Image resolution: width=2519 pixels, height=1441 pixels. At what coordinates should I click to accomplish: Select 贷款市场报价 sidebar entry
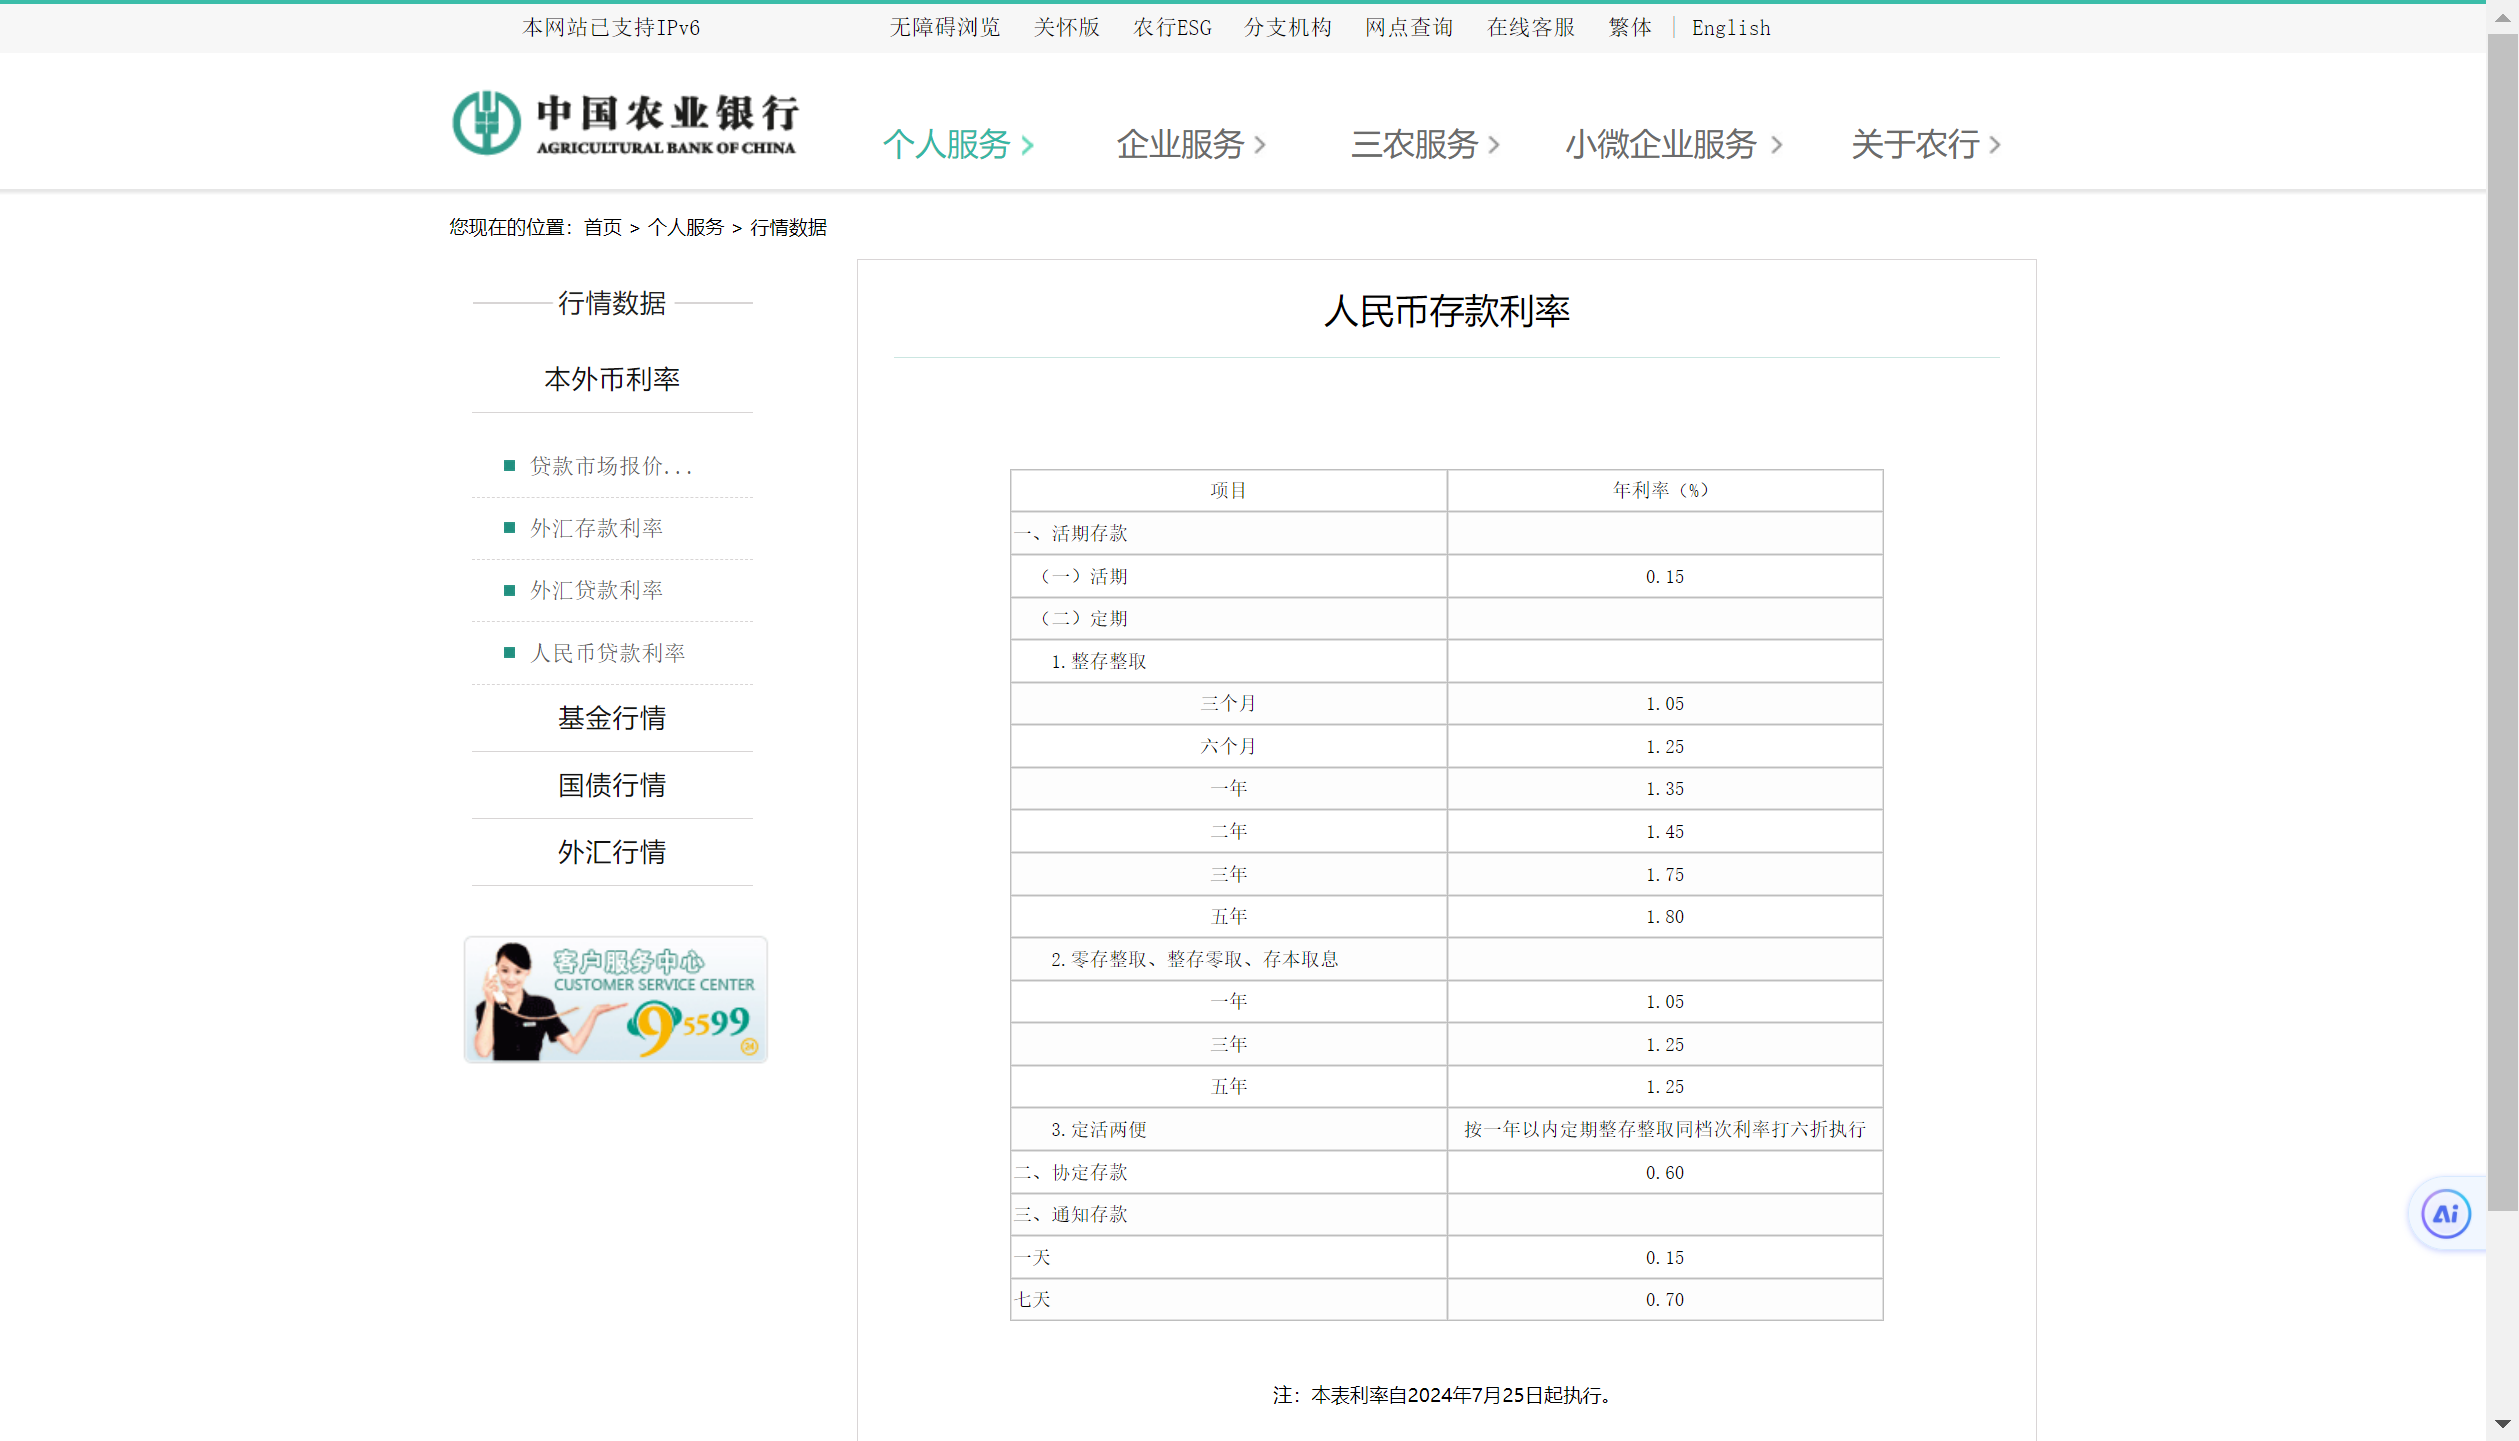610,466
